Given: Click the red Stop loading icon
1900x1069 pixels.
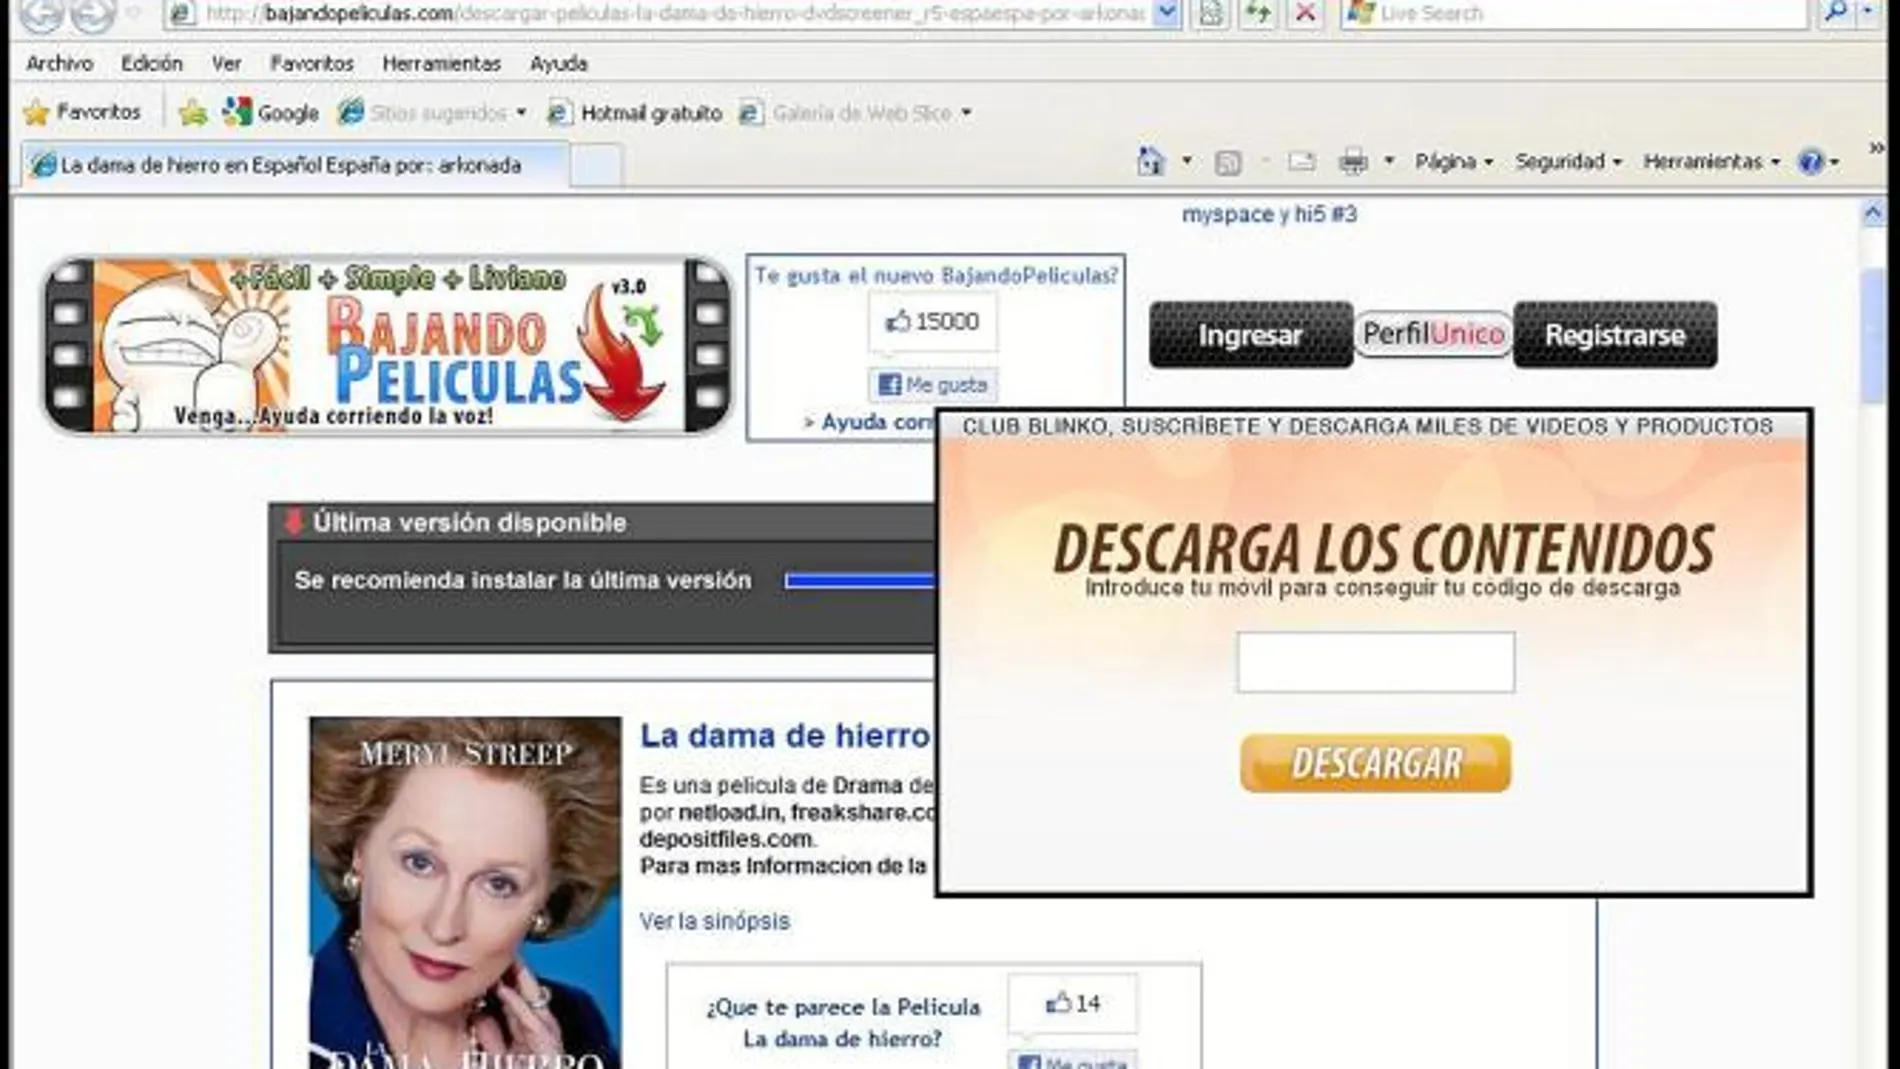Looking at the screenshot, I should click(x=1305, y=13).
